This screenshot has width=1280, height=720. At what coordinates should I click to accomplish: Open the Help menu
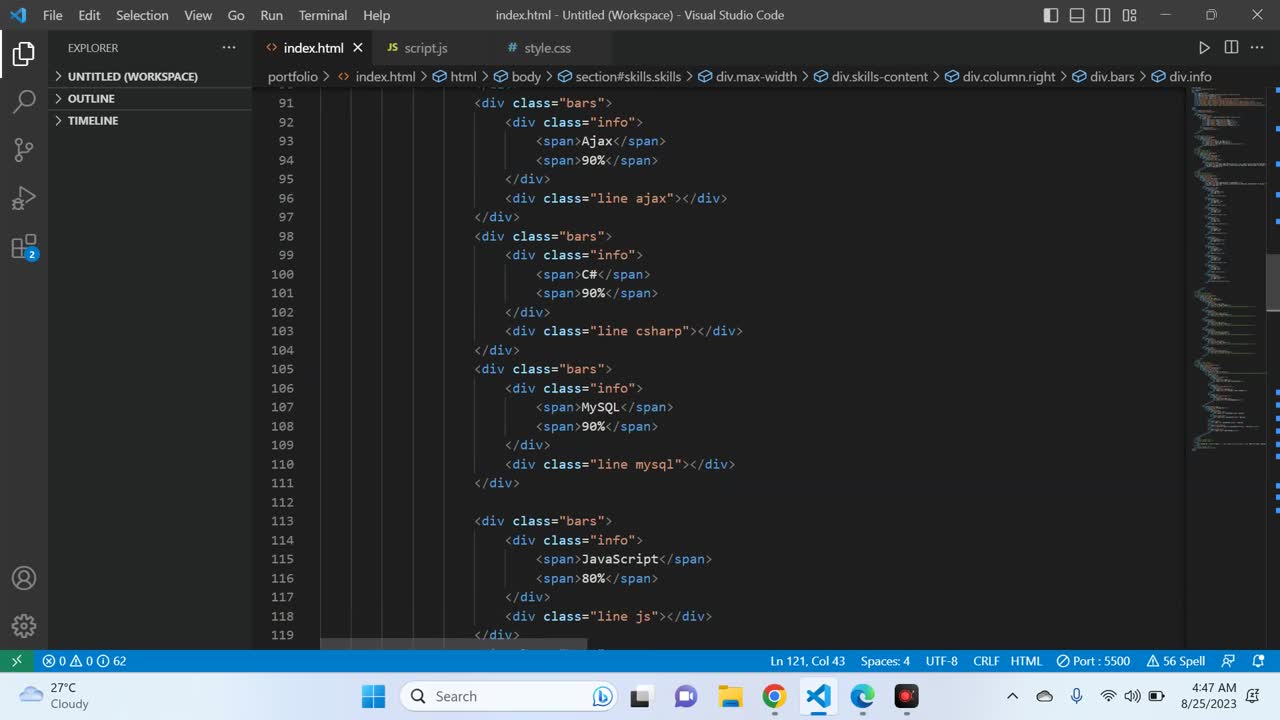[x=376, y=15]
